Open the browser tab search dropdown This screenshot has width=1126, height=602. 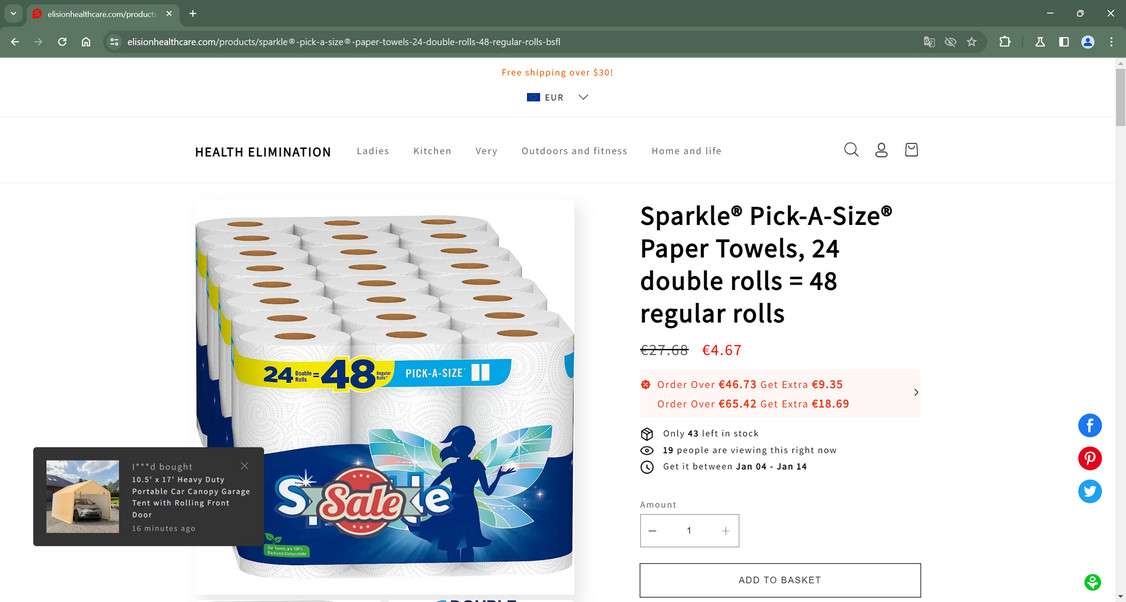click(x=13, y=14)
